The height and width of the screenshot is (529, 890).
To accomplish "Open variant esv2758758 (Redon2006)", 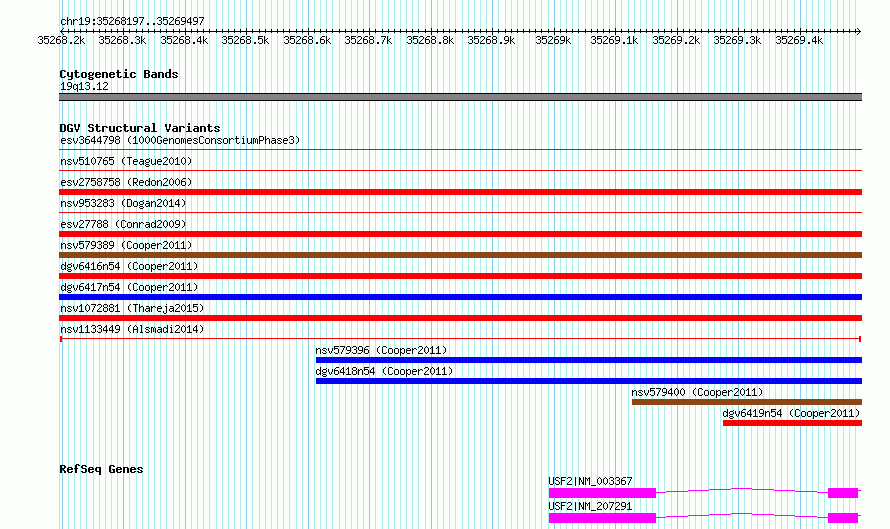I will coord(126,182).
